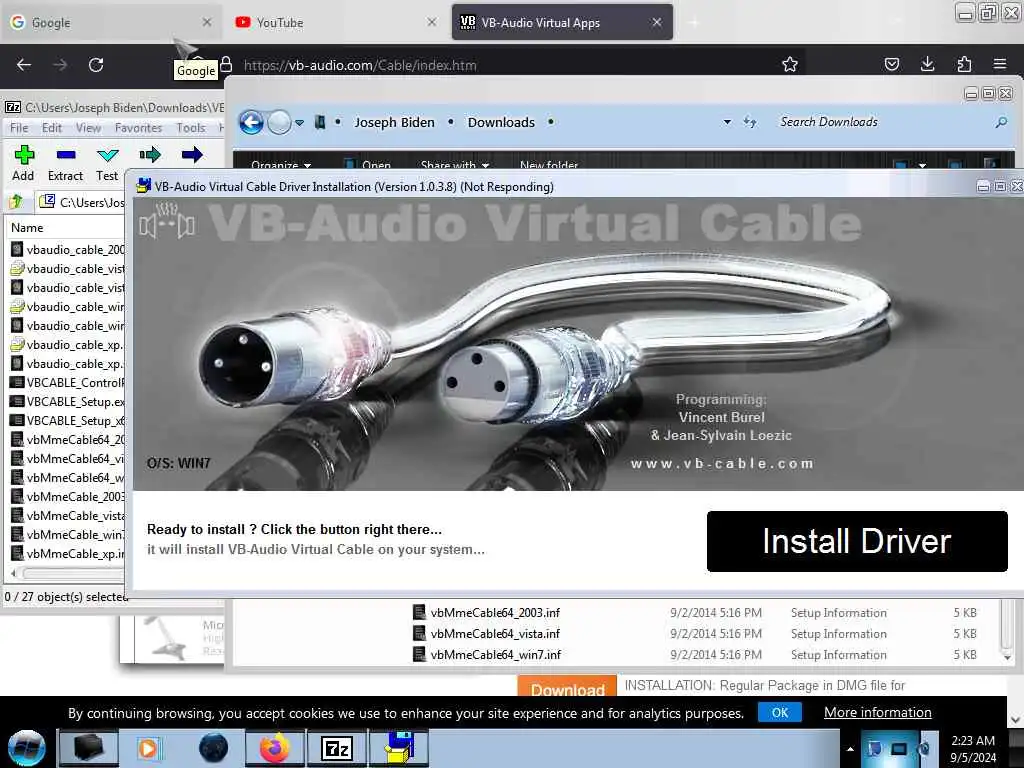The image size is (1024, 768).
Task: Click the taskbar clock showing 2:23 AM
Action: click(973, 749)
